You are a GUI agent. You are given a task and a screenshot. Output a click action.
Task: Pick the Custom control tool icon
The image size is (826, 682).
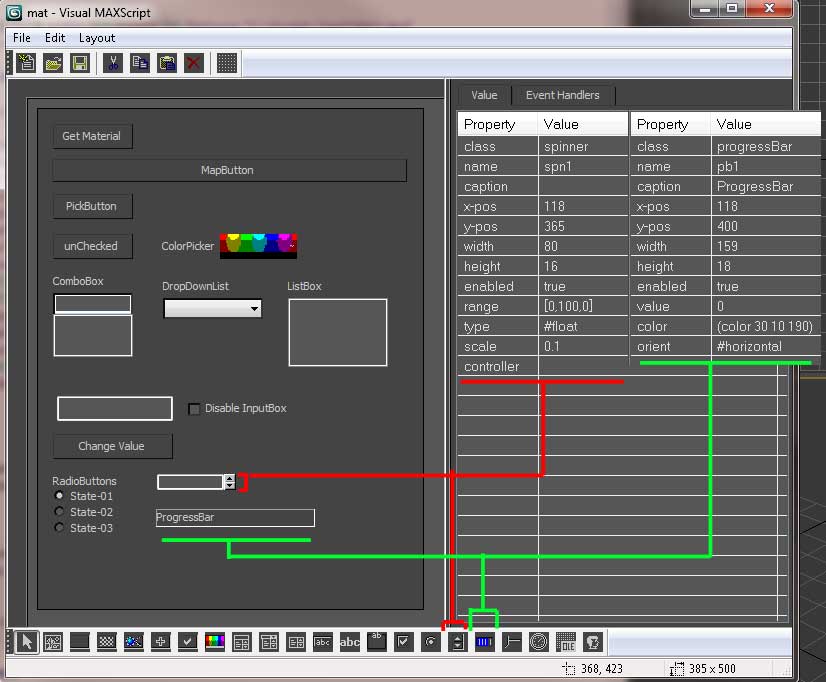pyautogui.click(x=593, y=641)
